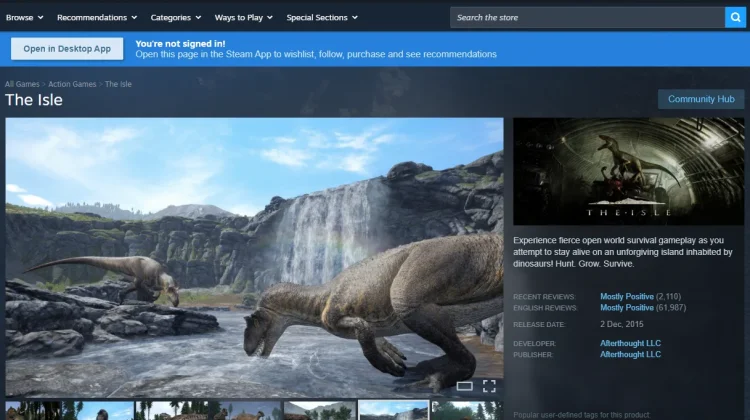View English reviews Mostly Positive link
The image size is (750, 420).
click(x=627, y=308)
